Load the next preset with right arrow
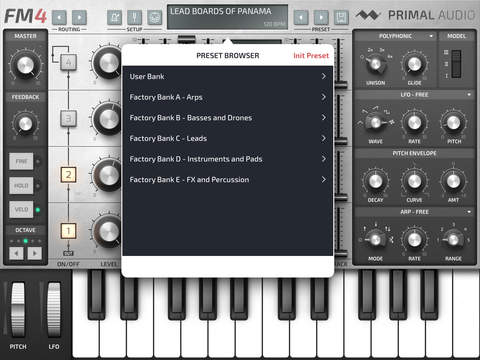 [x=321, y=17]
